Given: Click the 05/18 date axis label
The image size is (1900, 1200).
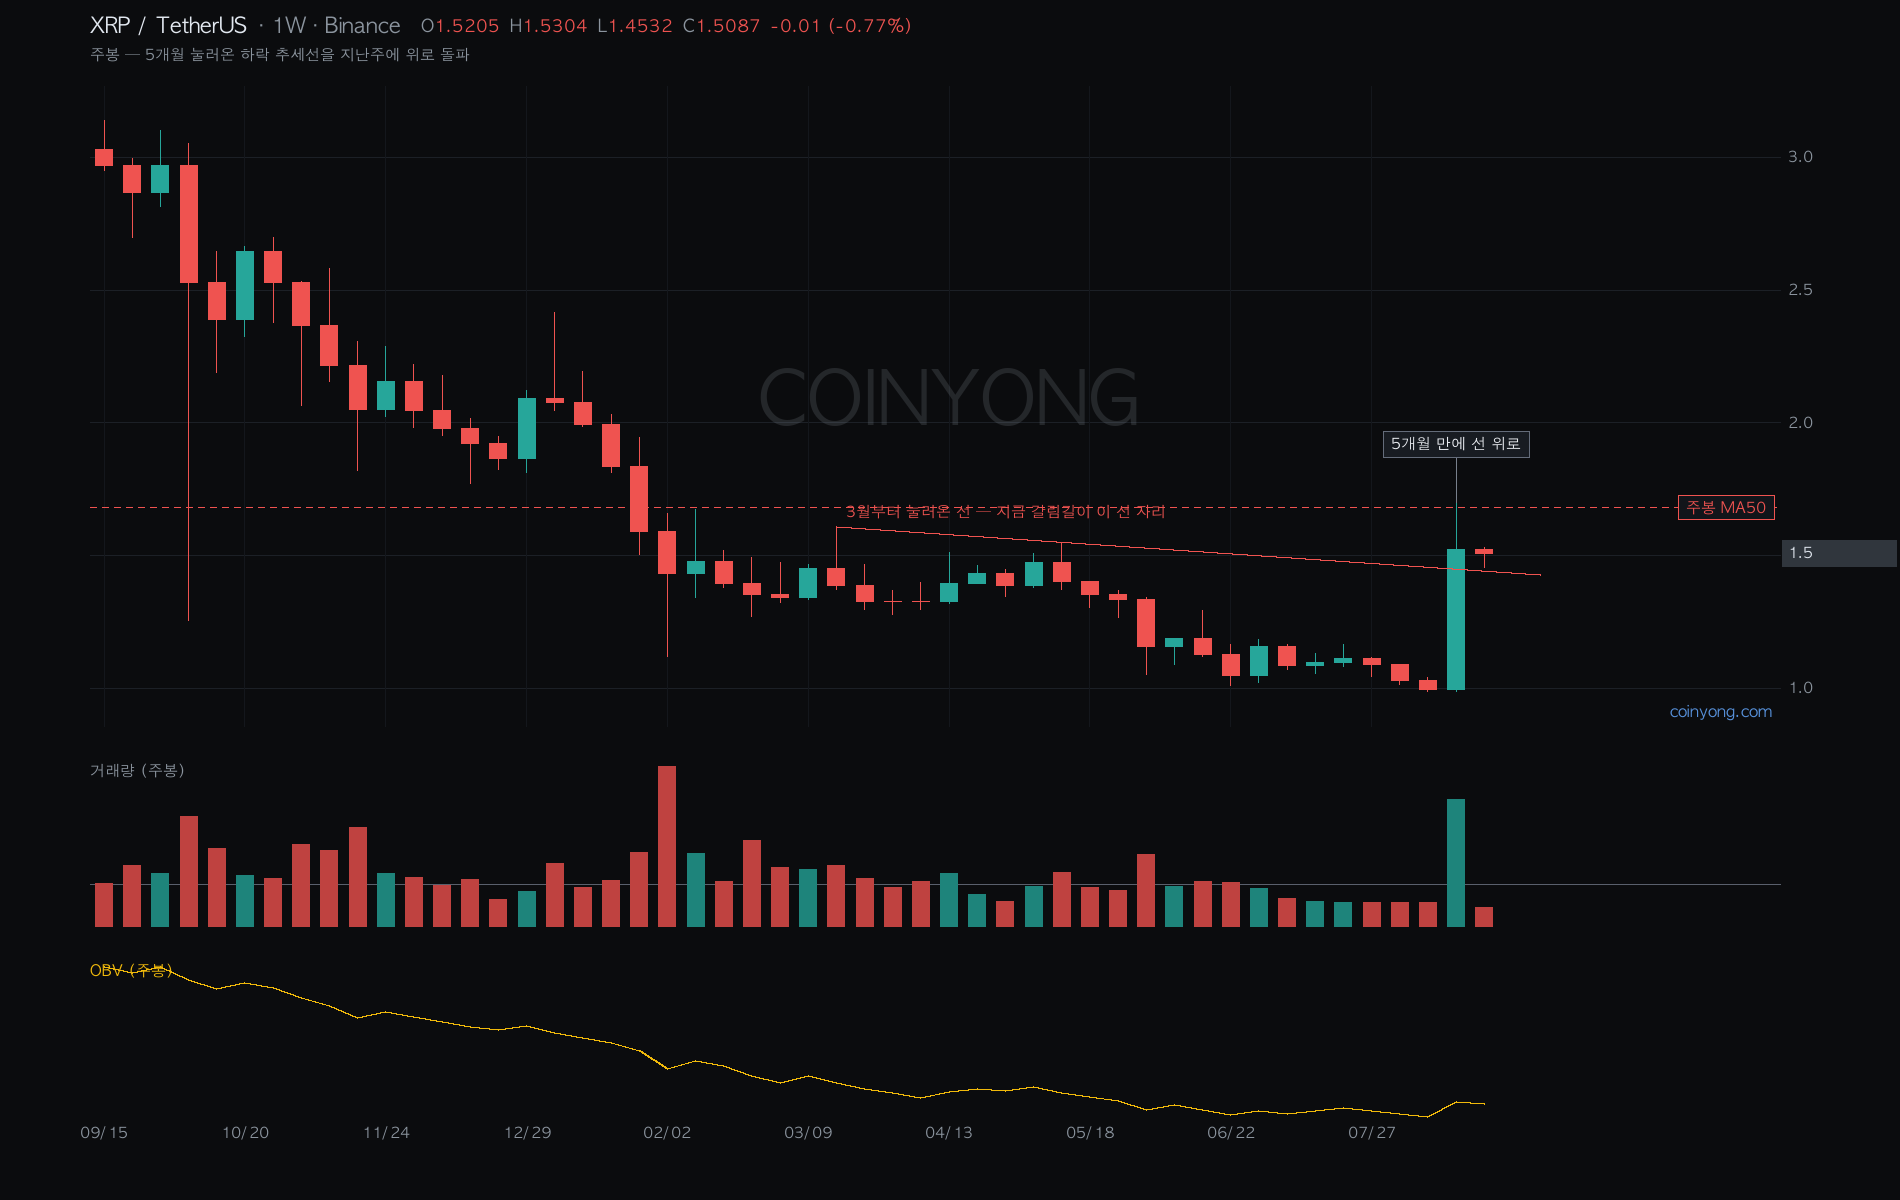Looking at the screenshot, I should coord(1090,1133).
